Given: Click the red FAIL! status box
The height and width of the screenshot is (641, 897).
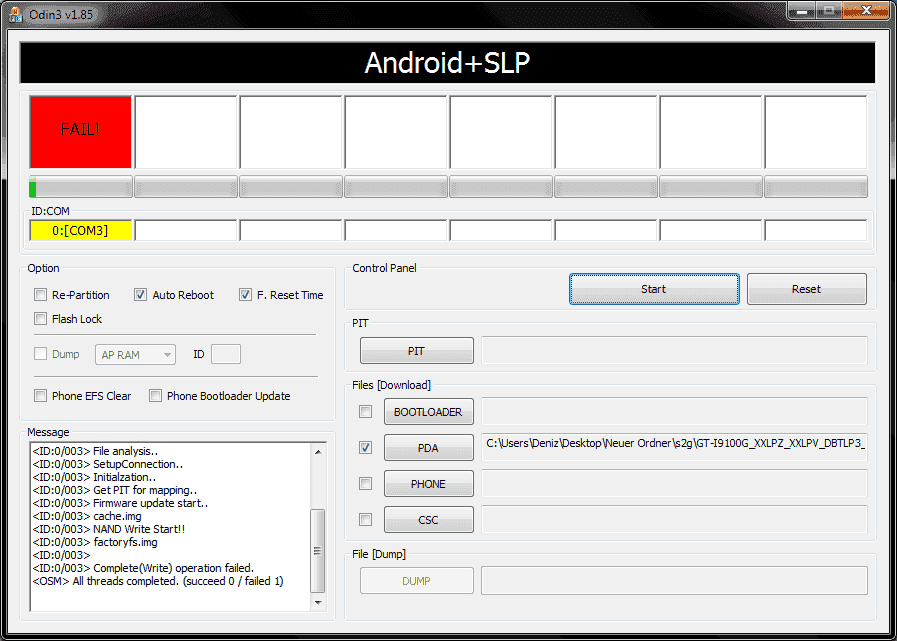Looking at the screenshot, I should tap(81, 132).
